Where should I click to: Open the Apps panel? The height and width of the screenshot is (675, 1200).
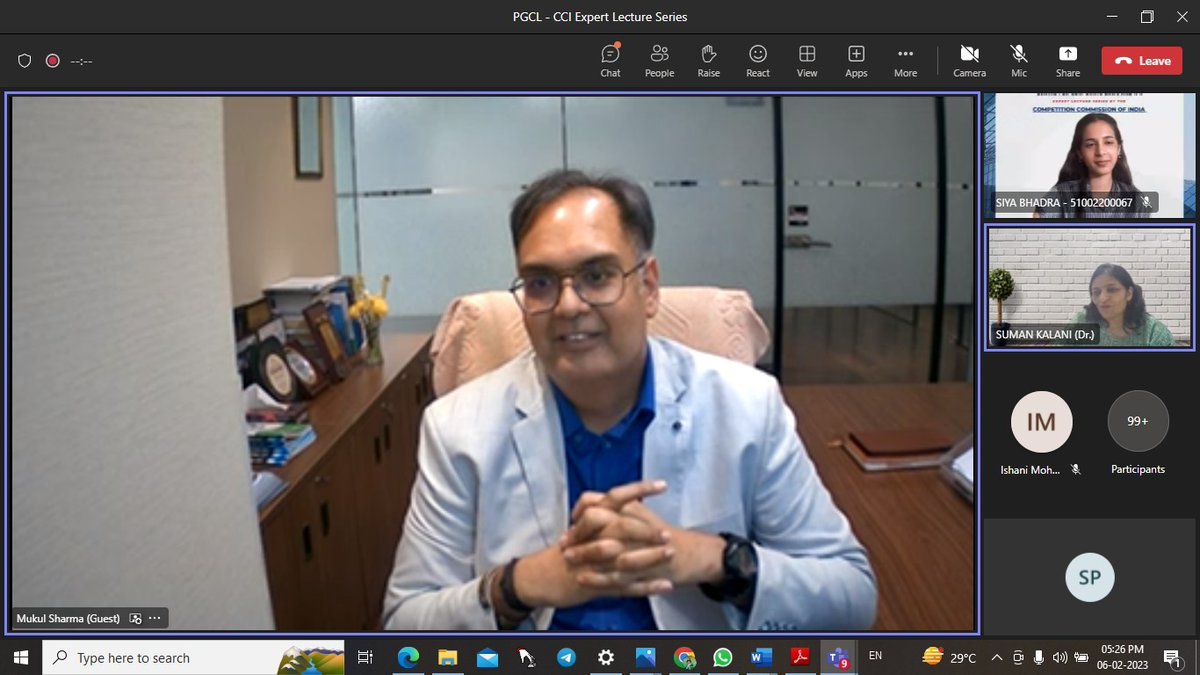[x=856, y=60]
